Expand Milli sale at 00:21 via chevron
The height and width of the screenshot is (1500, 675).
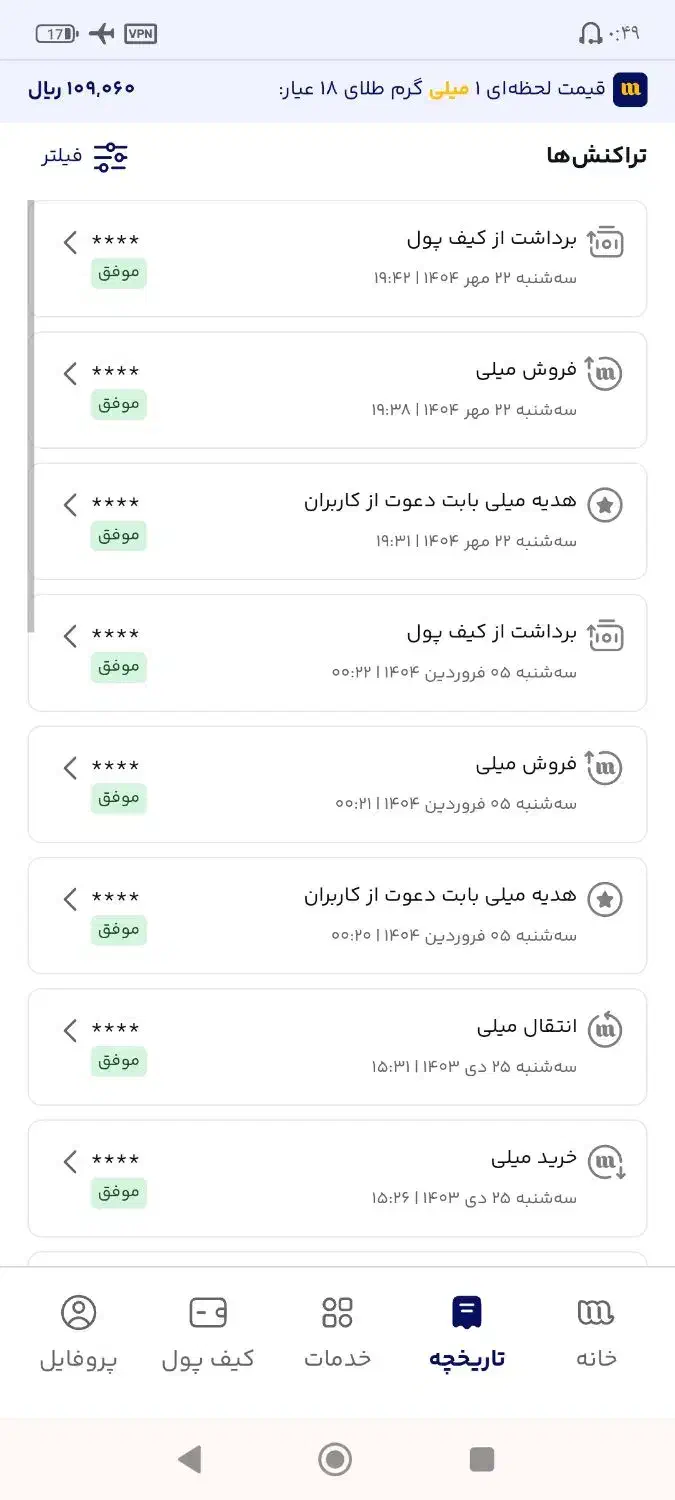tap(70, 768)
